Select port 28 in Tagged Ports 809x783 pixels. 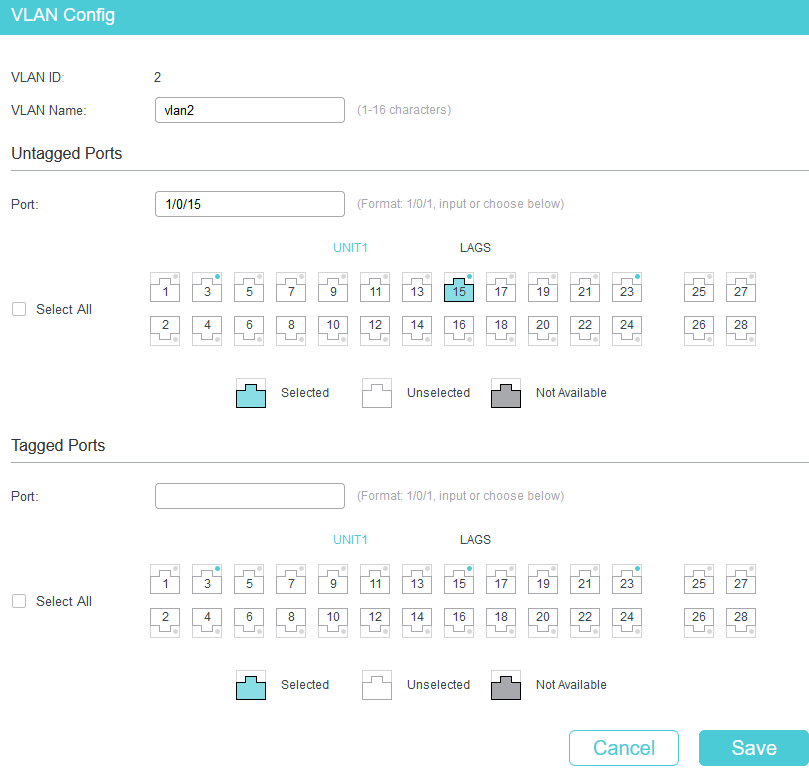click(x=741, y=623)
